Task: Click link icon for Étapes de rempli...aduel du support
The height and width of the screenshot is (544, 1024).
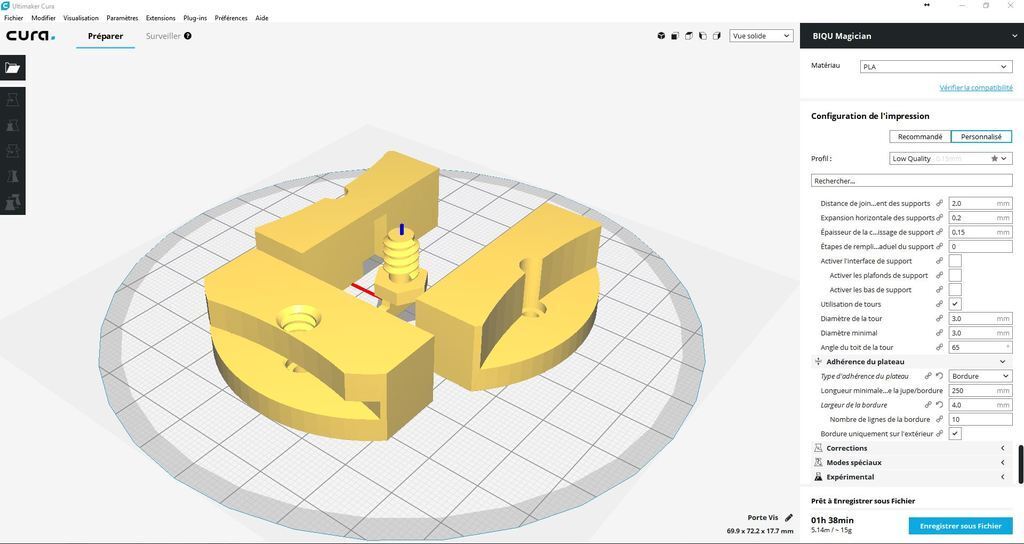Action: point(940,246)
